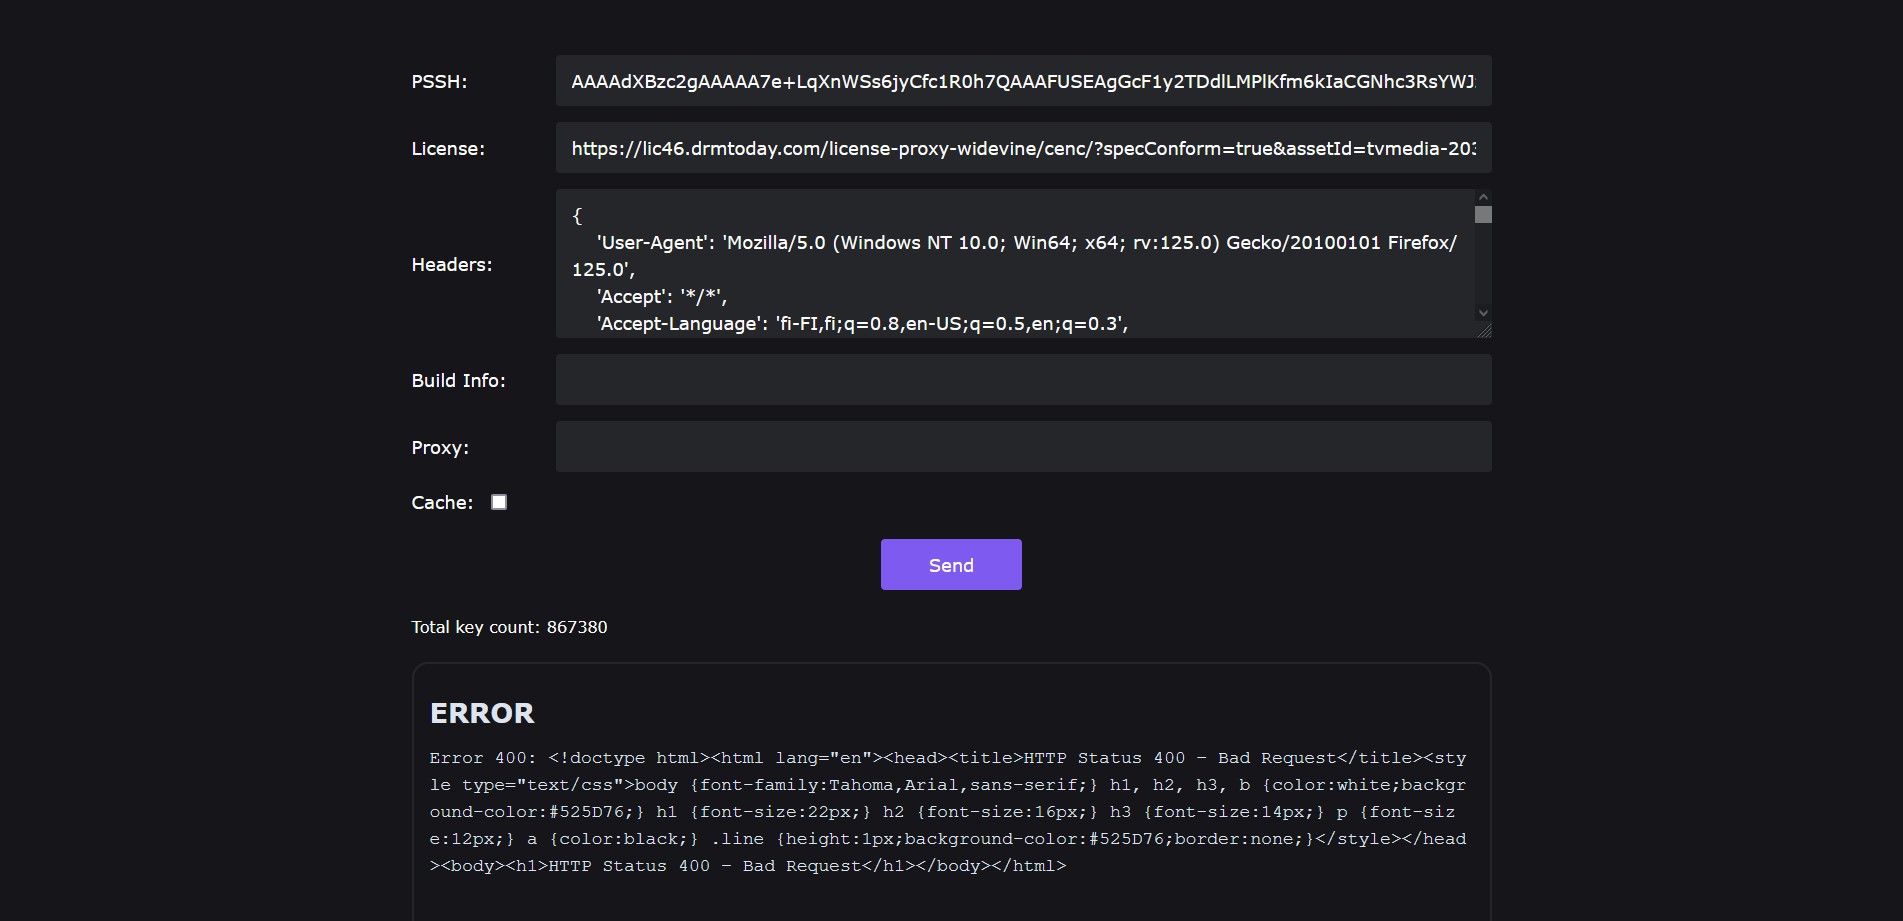Click the Total key count text
The width and height of the screenshot is (1903, 921).
(x=509, y=627)
